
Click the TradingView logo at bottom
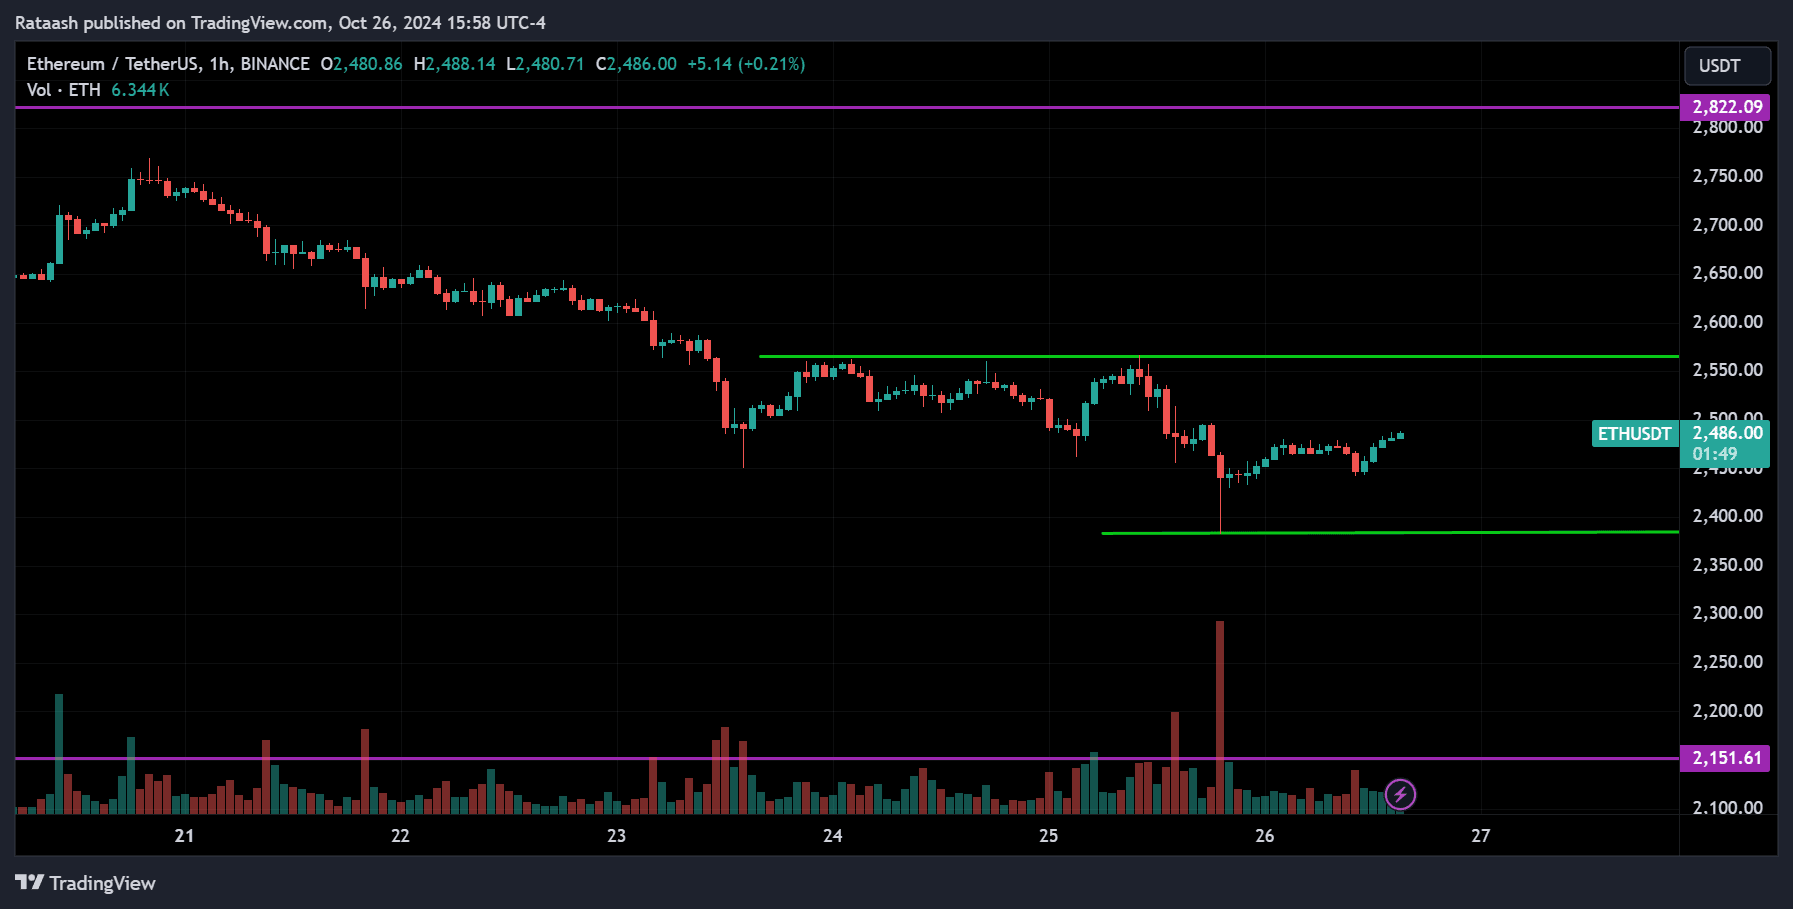85,883
